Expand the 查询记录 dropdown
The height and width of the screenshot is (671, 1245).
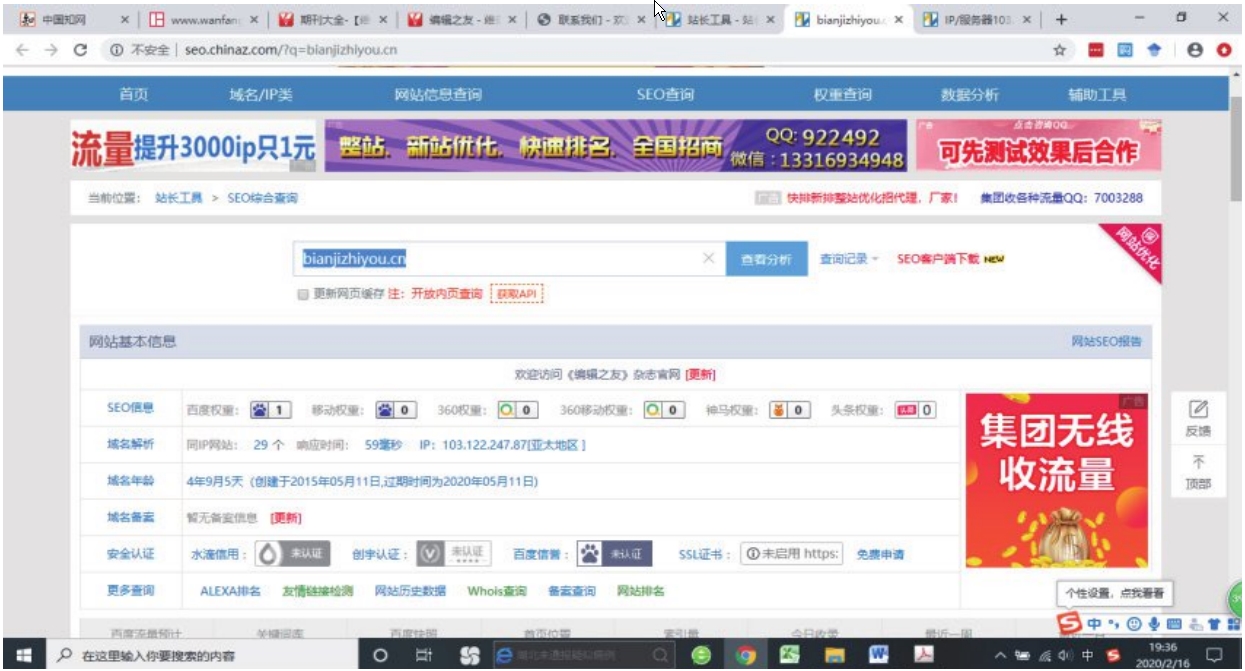pos(849,259)
